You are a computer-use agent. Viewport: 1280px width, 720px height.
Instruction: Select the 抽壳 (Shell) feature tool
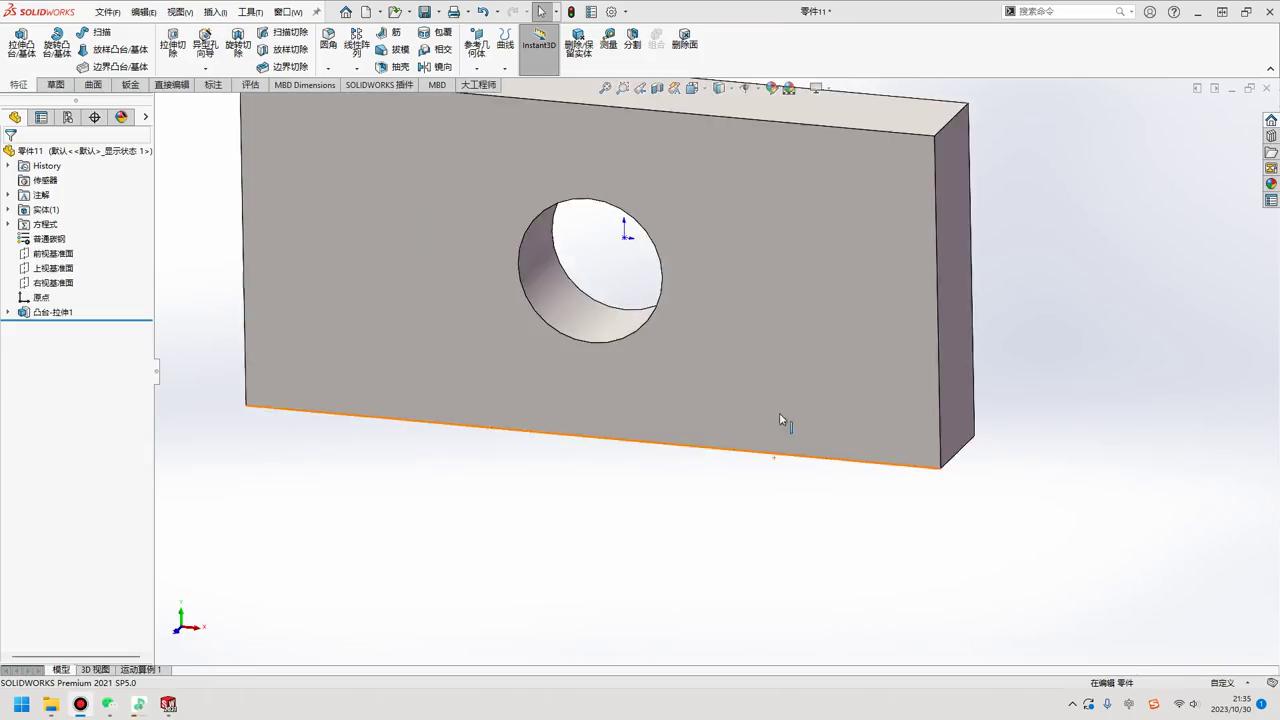[399, 66]
